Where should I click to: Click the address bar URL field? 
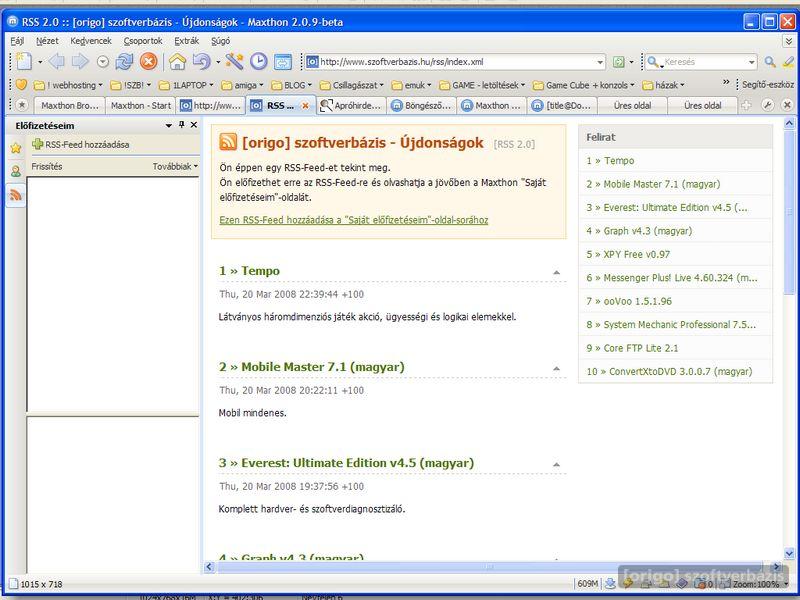457,62
